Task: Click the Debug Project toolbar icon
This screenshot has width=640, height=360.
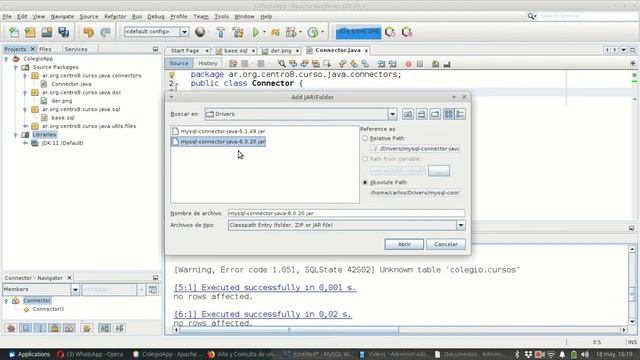Action: pyautogui.click(x=276, y=32)
